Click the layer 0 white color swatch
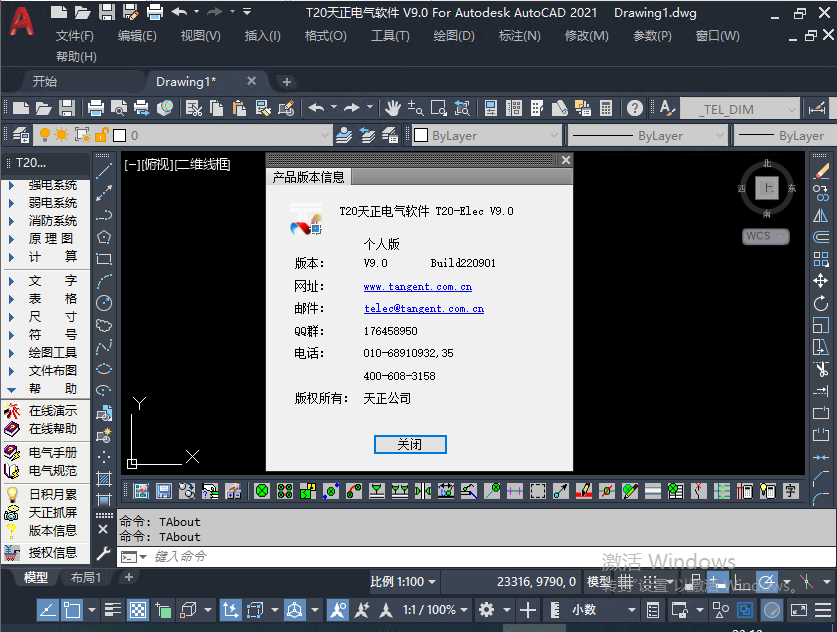 point(120,136)
